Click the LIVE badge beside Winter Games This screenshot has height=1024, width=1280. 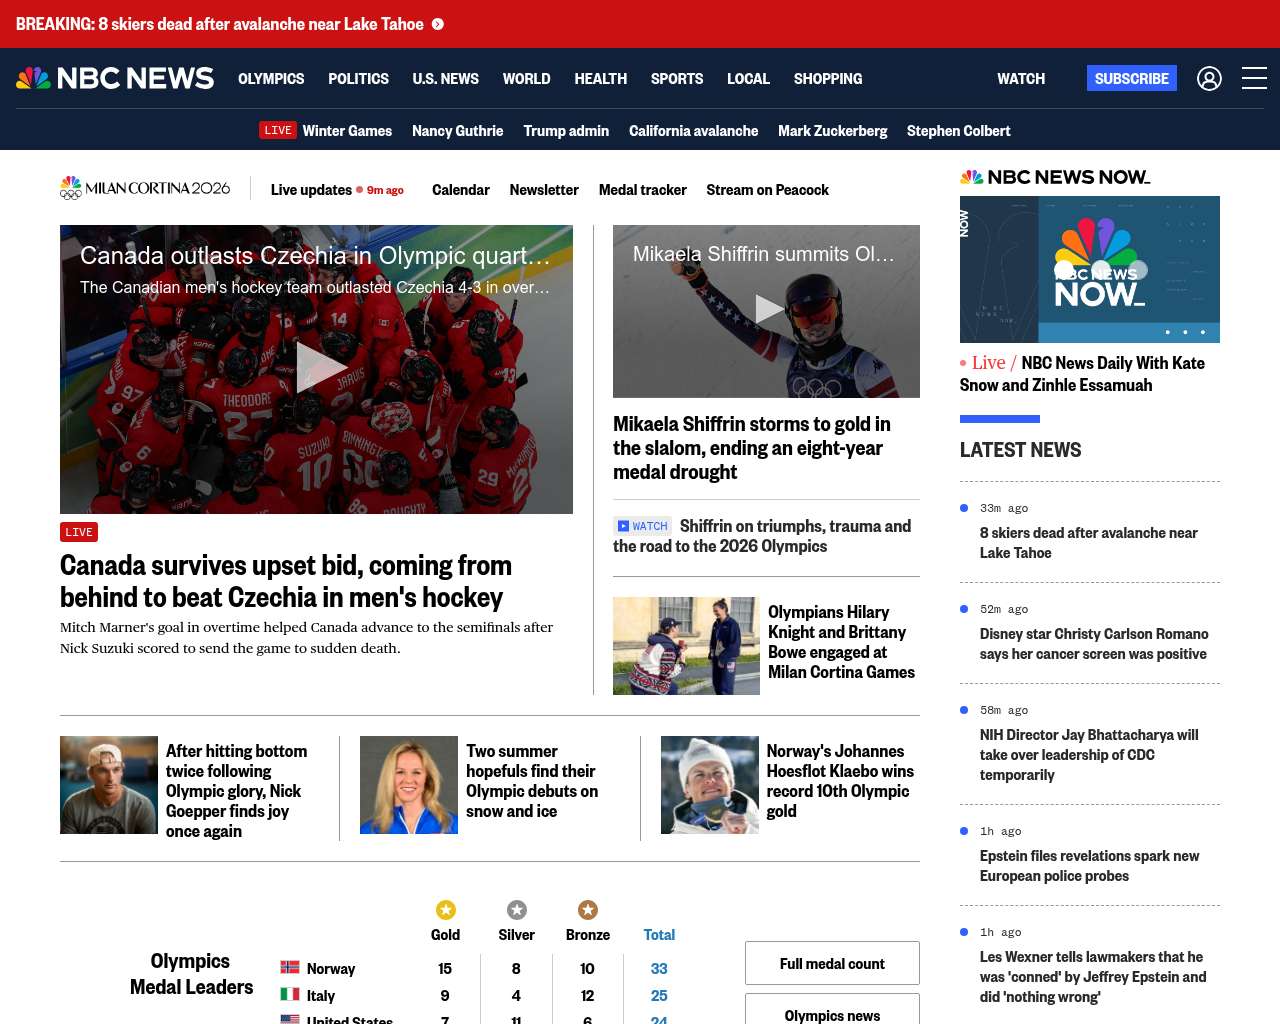277,130
